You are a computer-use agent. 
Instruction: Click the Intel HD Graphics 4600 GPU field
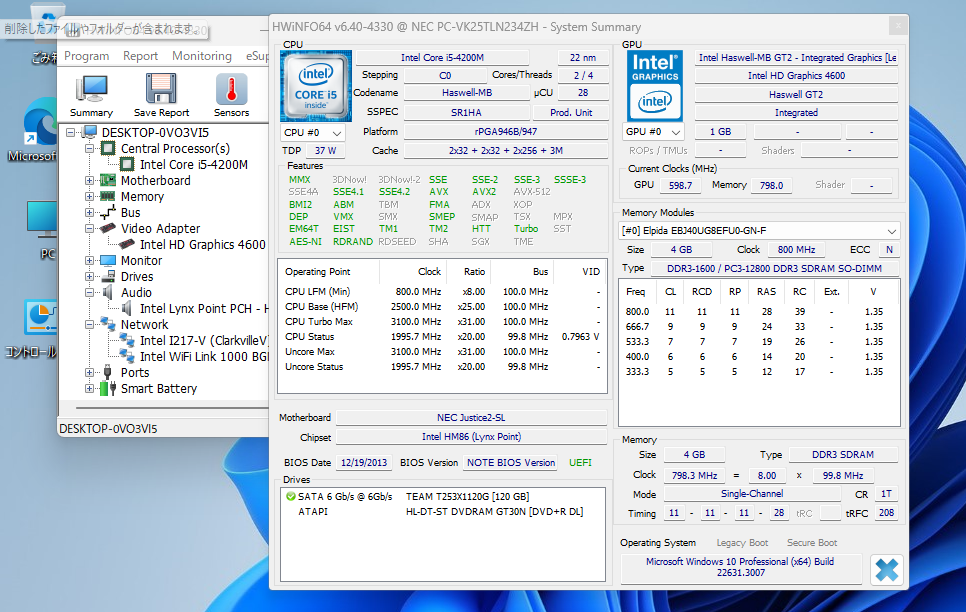[796, 76]
